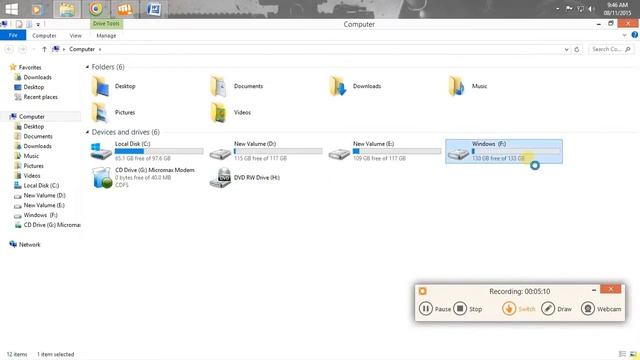Turn on Webcam in recorder

[588, 309]
